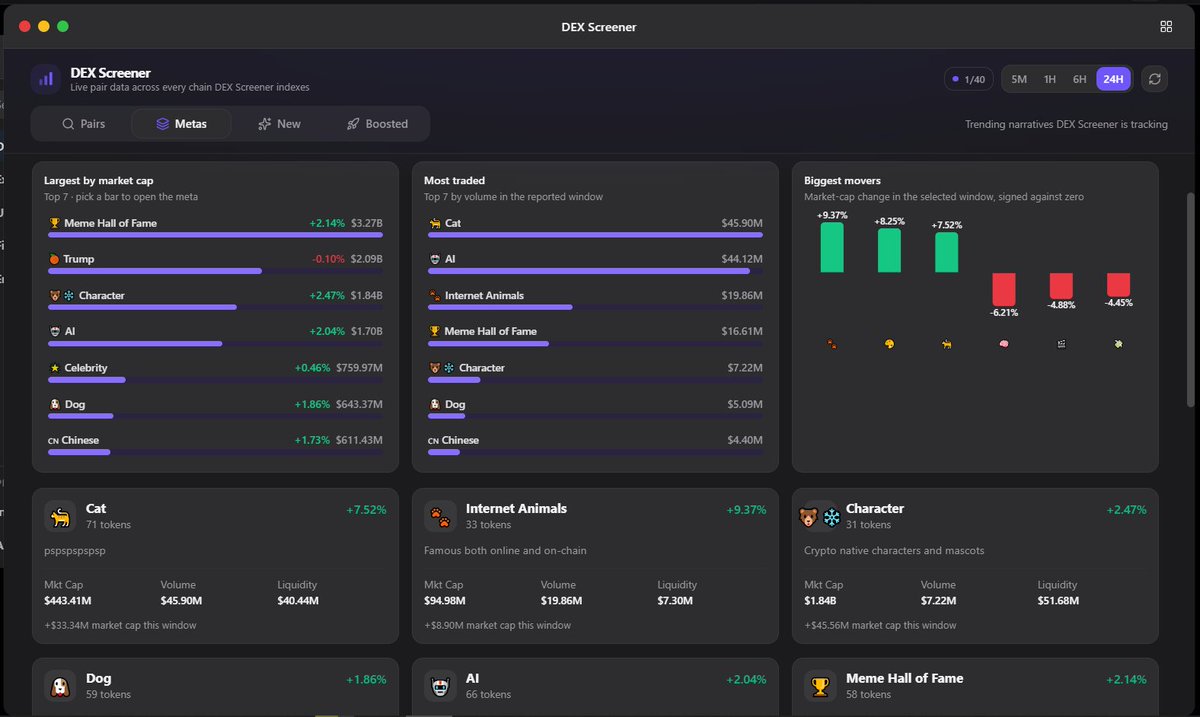1200x717 pixels.
Task: Open Chinese row in Largest by market cap
Action: 215,445
